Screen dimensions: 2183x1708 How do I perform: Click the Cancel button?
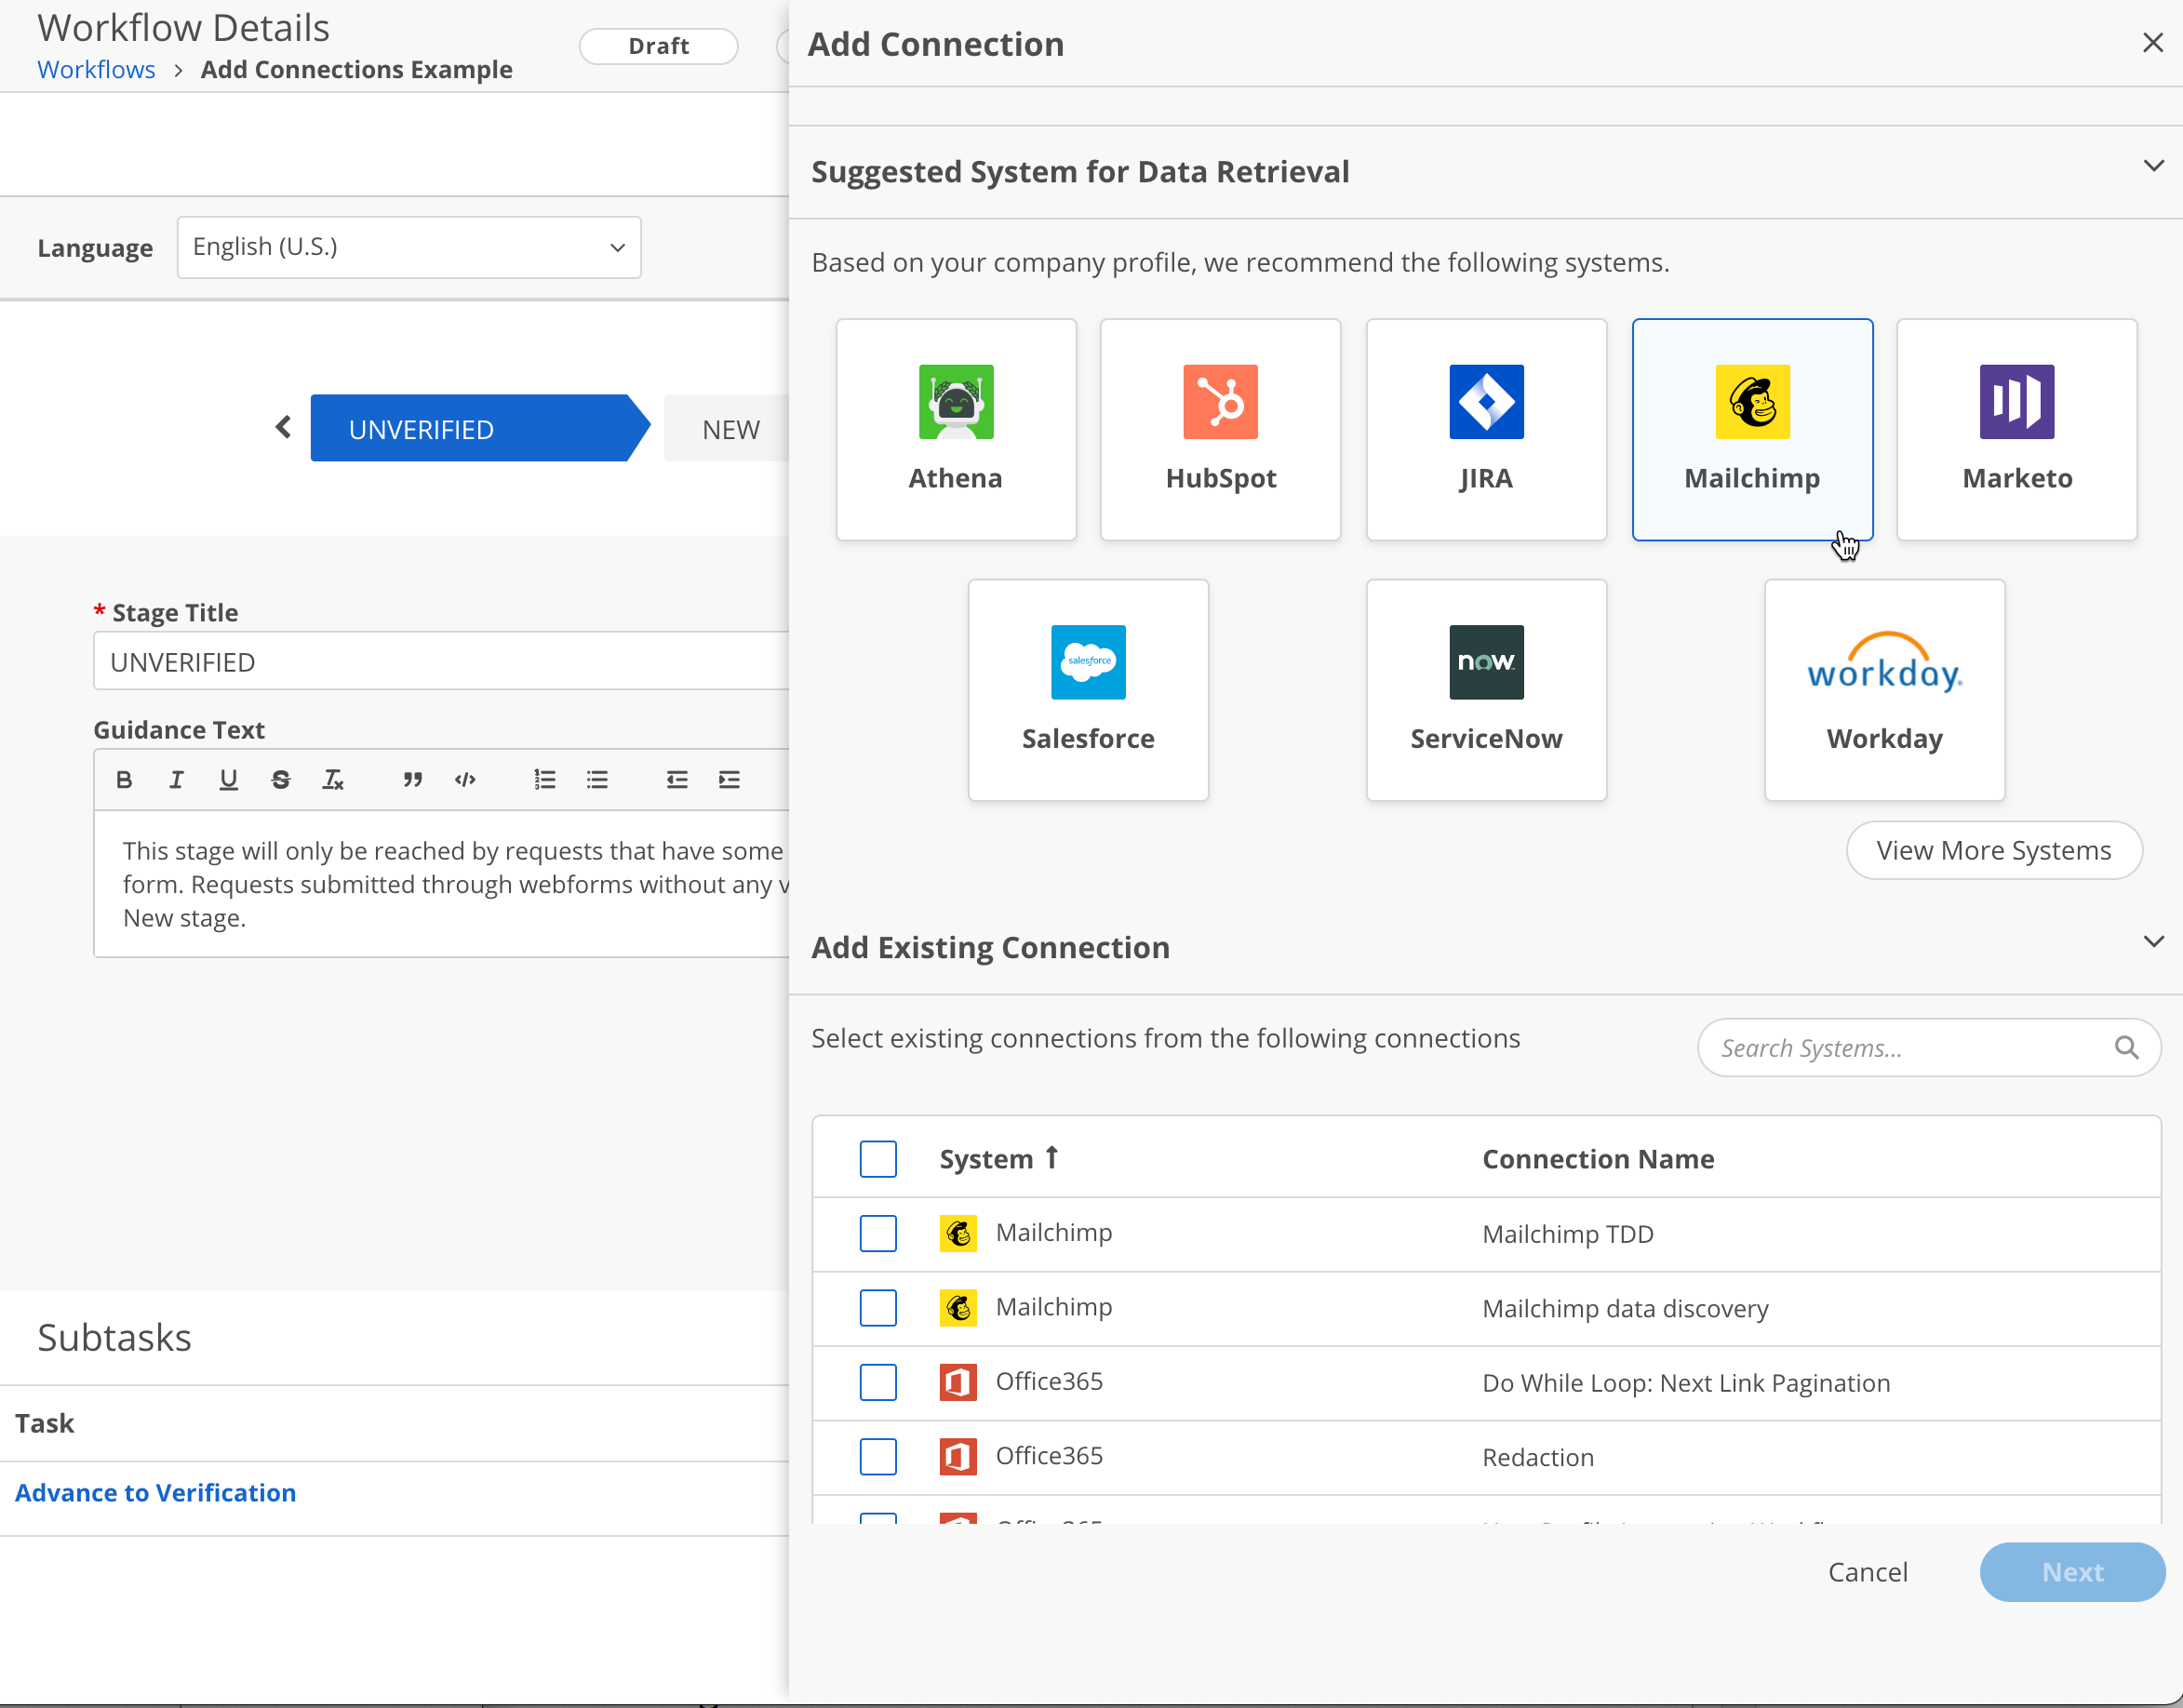coord(1867,1572)
